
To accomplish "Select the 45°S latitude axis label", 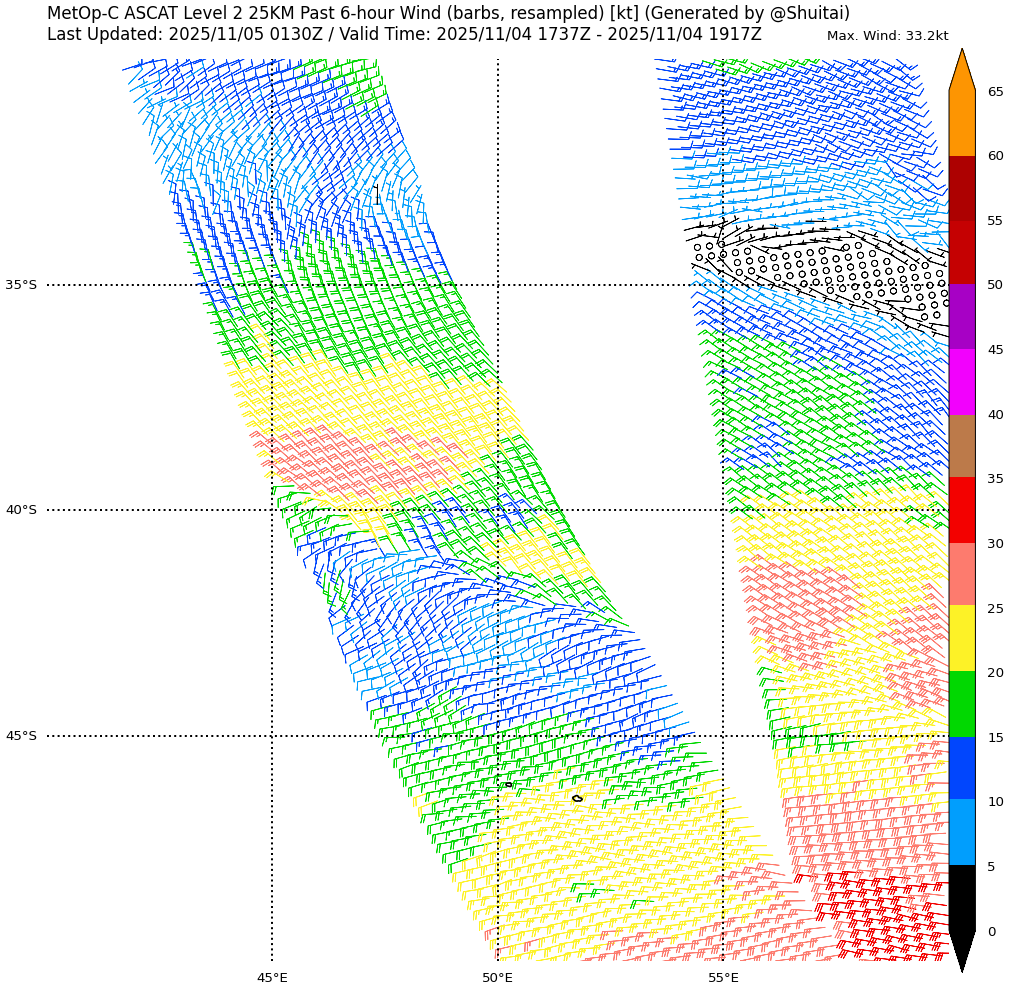I will 21,736.
